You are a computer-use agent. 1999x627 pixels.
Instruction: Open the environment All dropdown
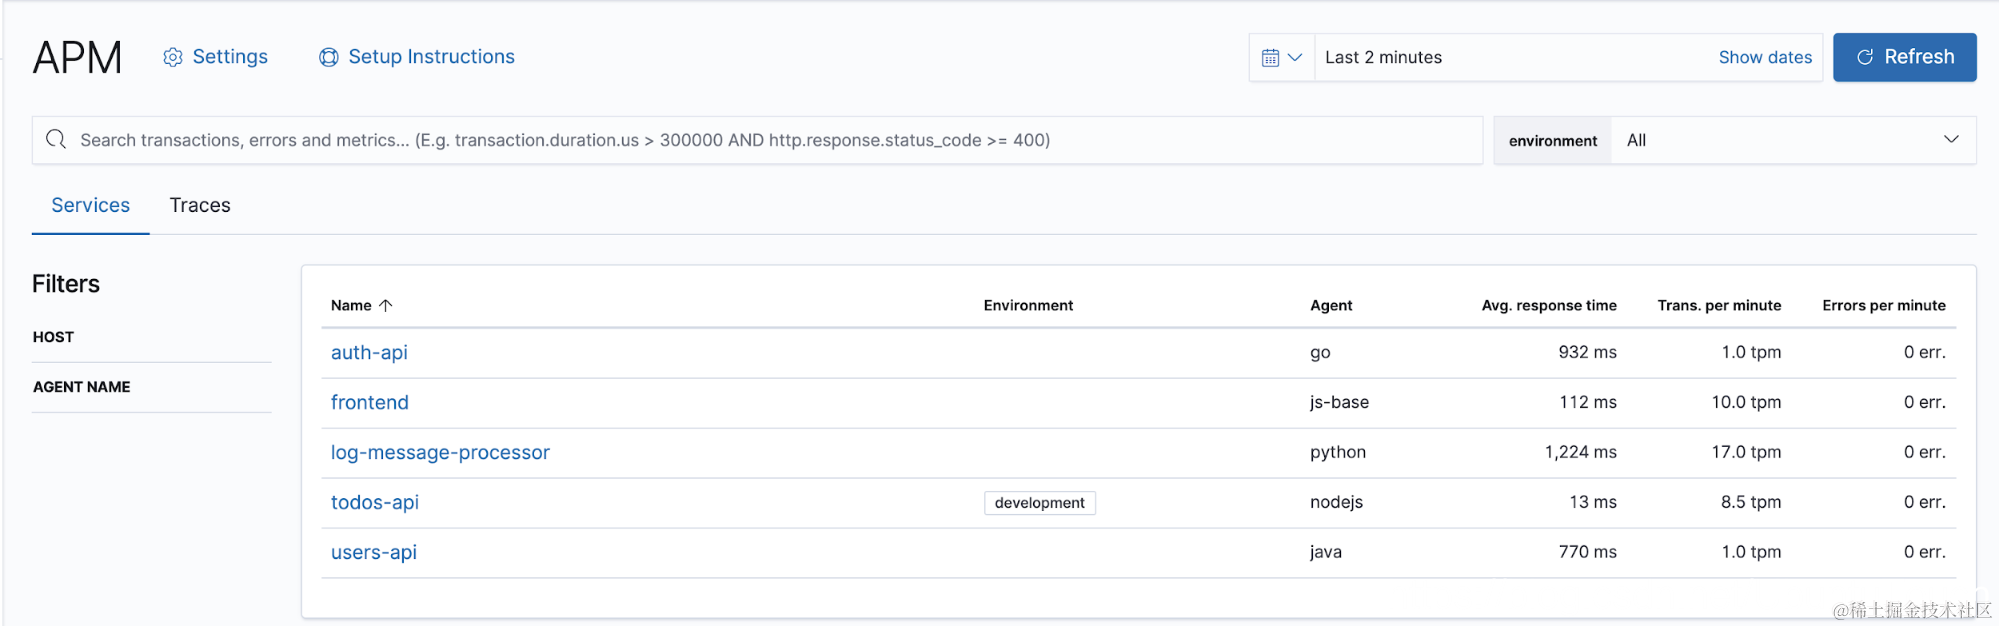tap(1793, 140)
